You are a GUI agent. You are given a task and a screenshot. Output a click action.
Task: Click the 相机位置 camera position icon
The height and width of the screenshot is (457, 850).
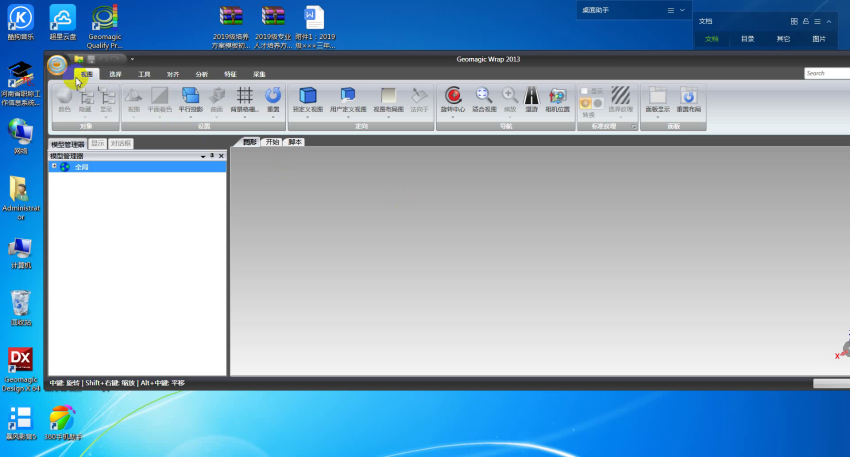557,96
